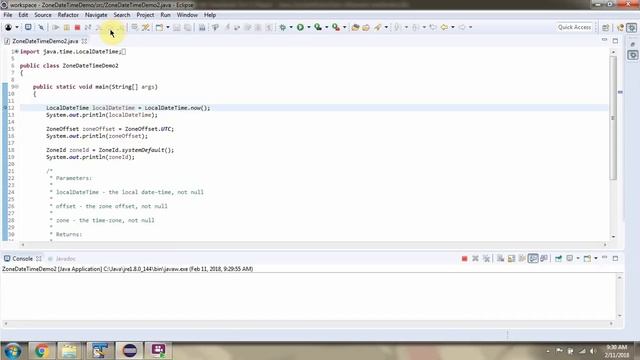Click the Debug launch bug icon
The width and height of the screenshot is (640, 360).
coord(282,27)
